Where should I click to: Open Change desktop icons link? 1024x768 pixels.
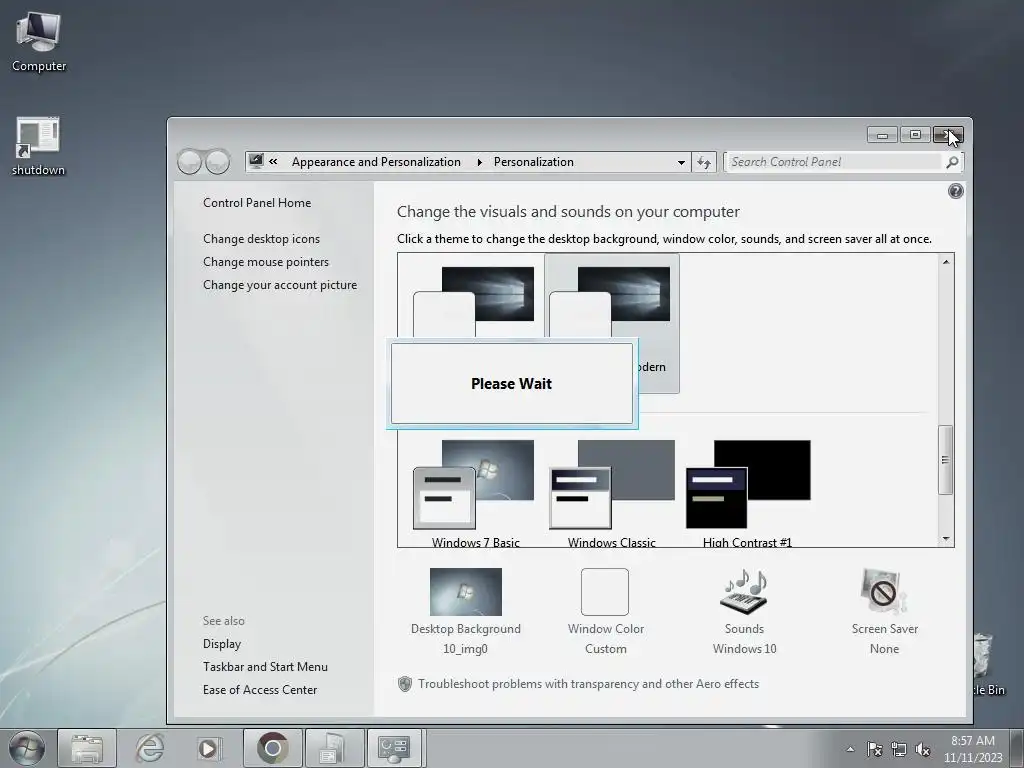click(261, 238)
